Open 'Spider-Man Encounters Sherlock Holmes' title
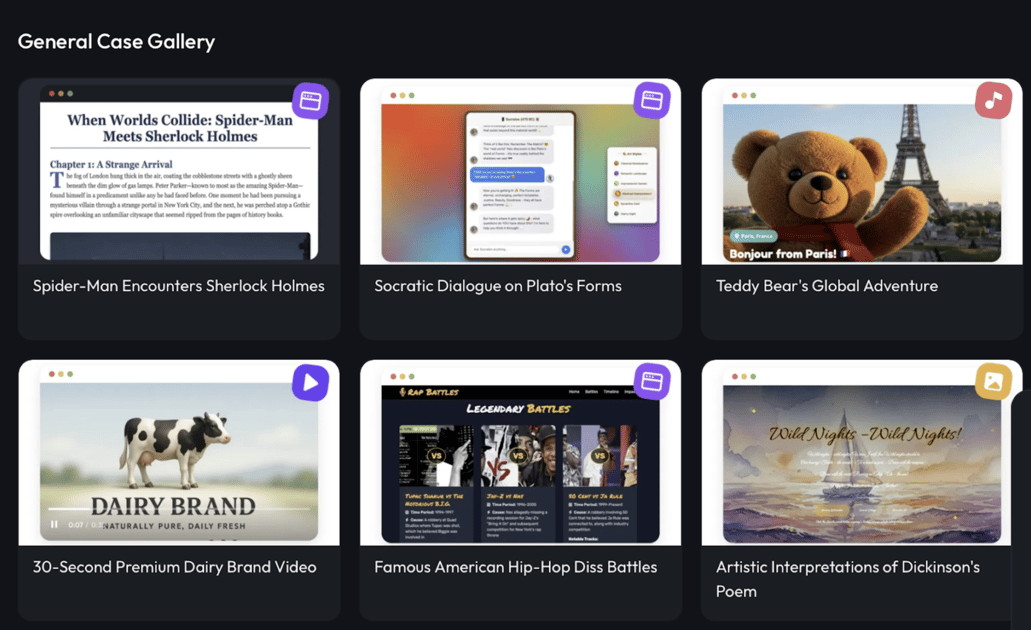This screenshot has height=630, width=1031. 179,286
